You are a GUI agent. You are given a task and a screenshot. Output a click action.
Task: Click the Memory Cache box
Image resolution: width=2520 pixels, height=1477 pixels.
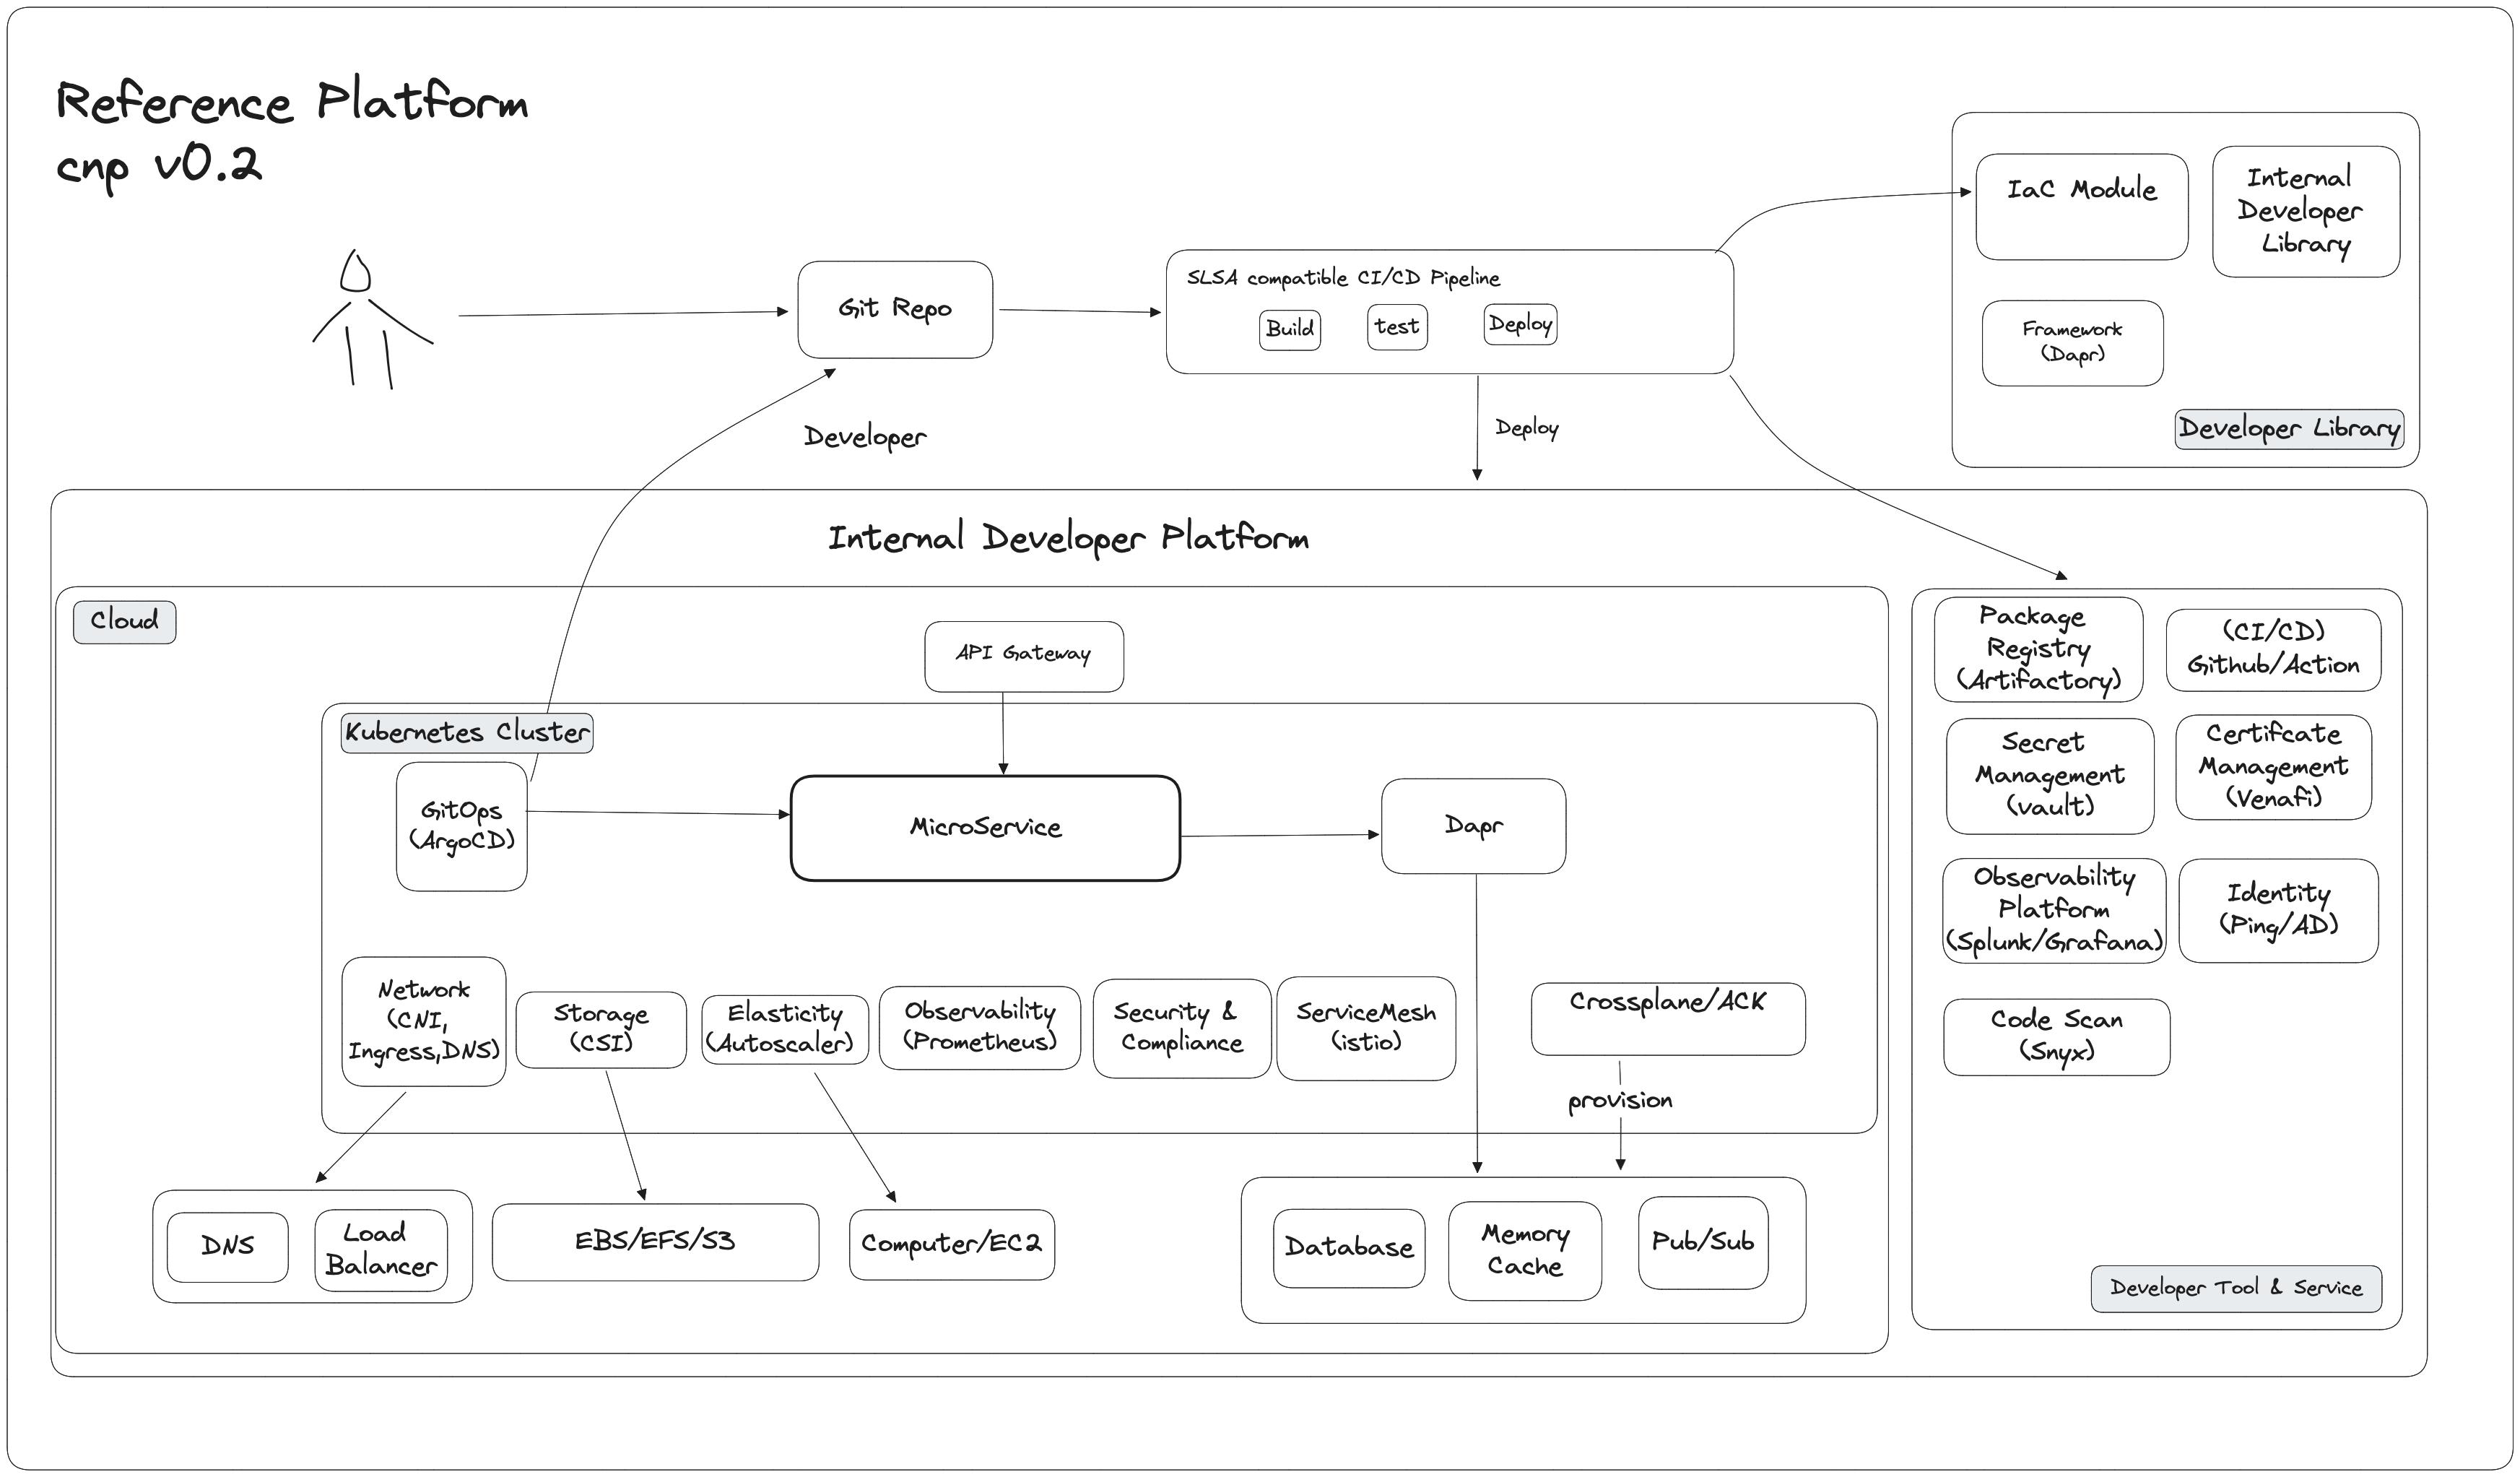pos(1525,1251)
